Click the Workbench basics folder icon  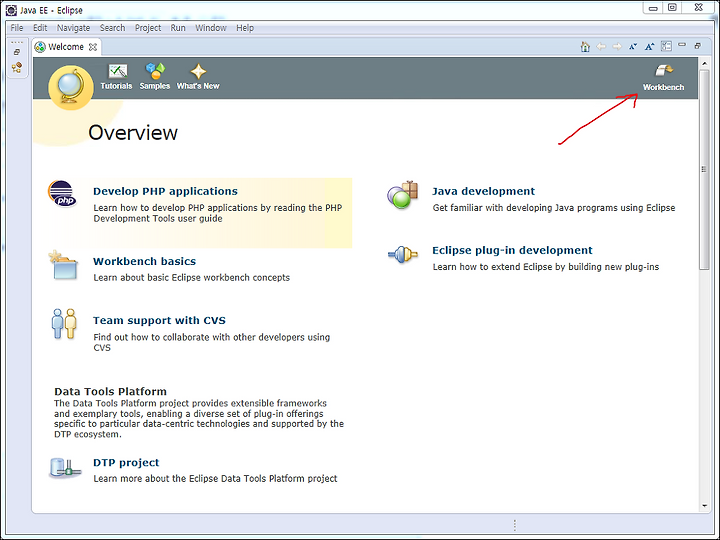point(63,265)
